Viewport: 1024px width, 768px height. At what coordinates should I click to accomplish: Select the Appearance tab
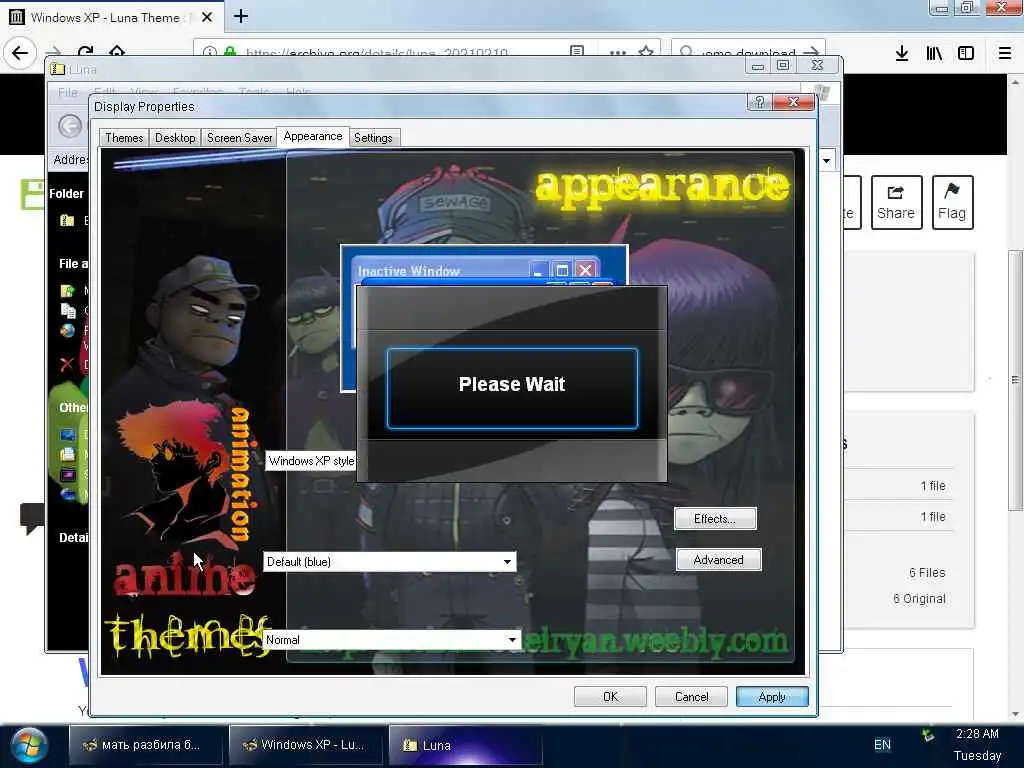pyautogui.click(x=313, y=136)
